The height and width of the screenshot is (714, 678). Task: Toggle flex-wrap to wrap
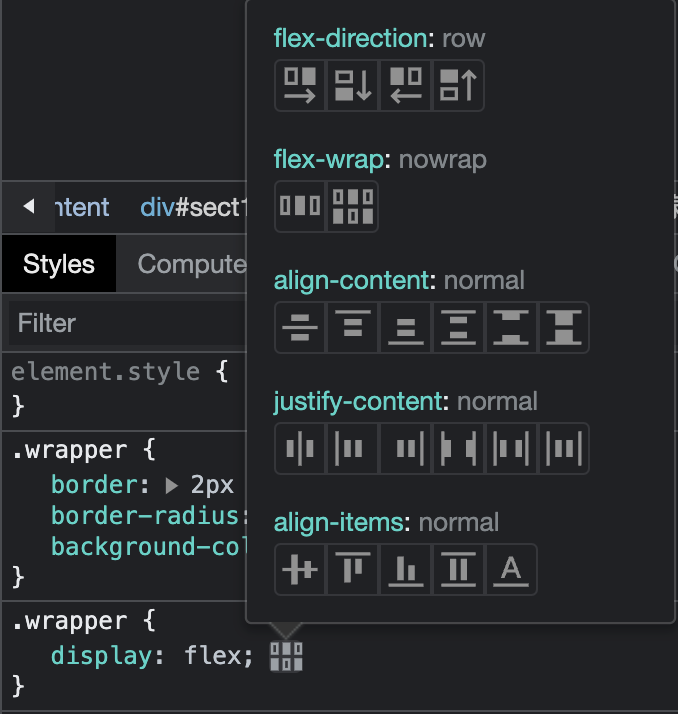[x=352, y=206]
